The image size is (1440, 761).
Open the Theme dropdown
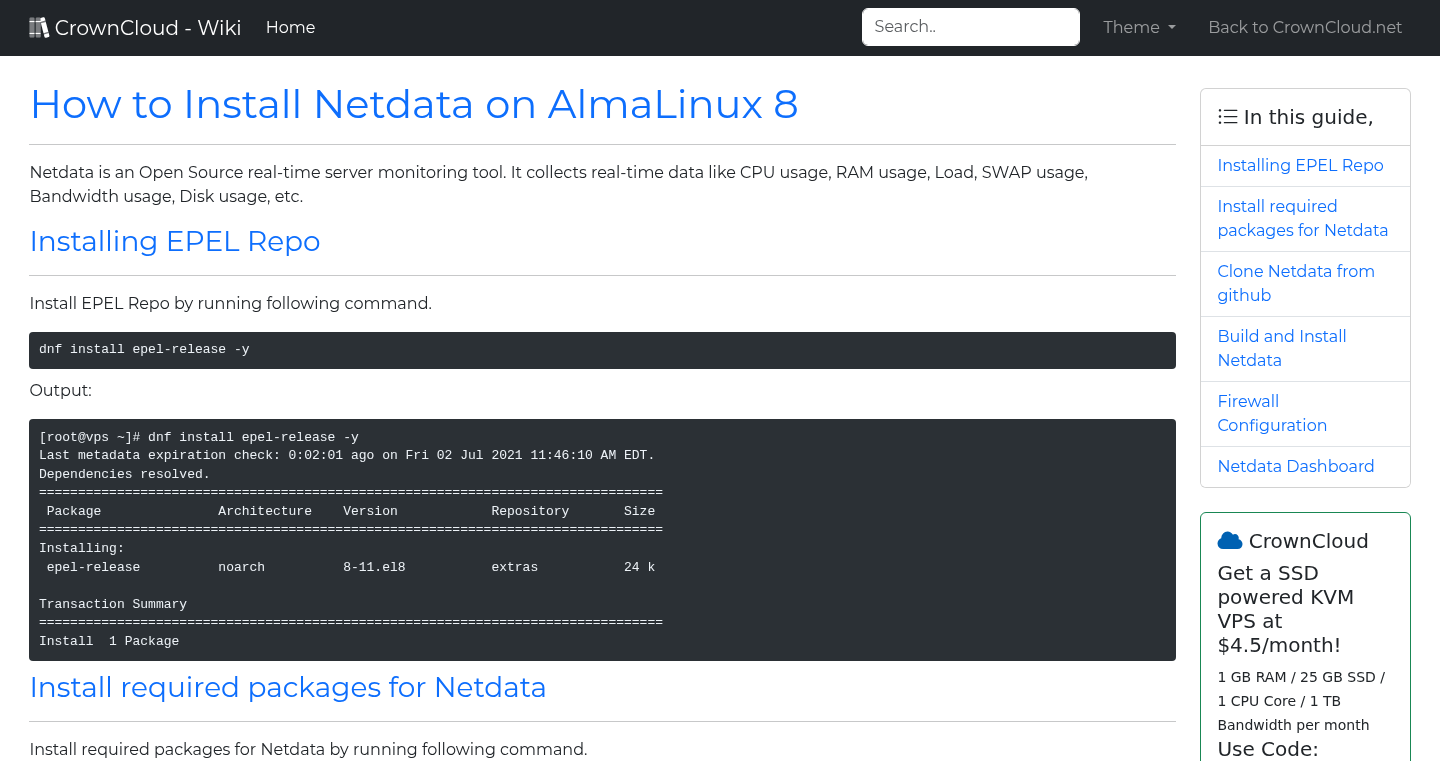[1138, 27]
